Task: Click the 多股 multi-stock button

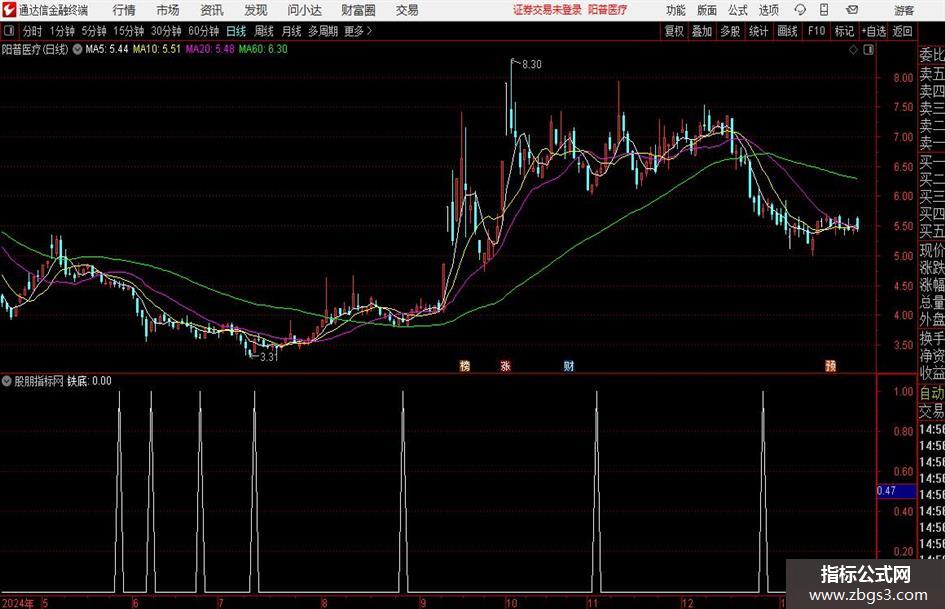Action: click(730, 31)
